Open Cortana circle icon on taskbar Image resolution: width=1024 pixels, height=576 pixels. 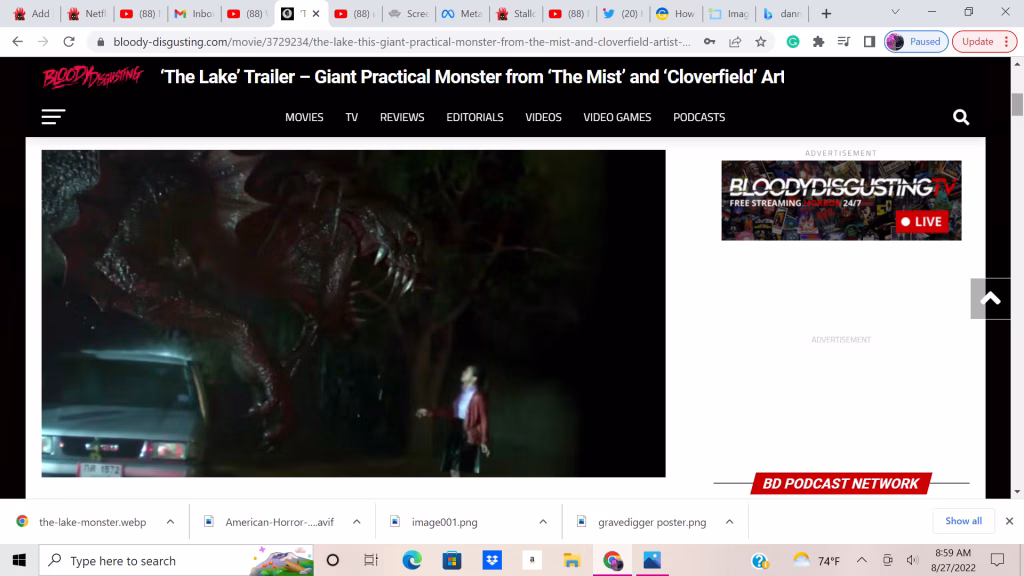[x=332, y=560]
